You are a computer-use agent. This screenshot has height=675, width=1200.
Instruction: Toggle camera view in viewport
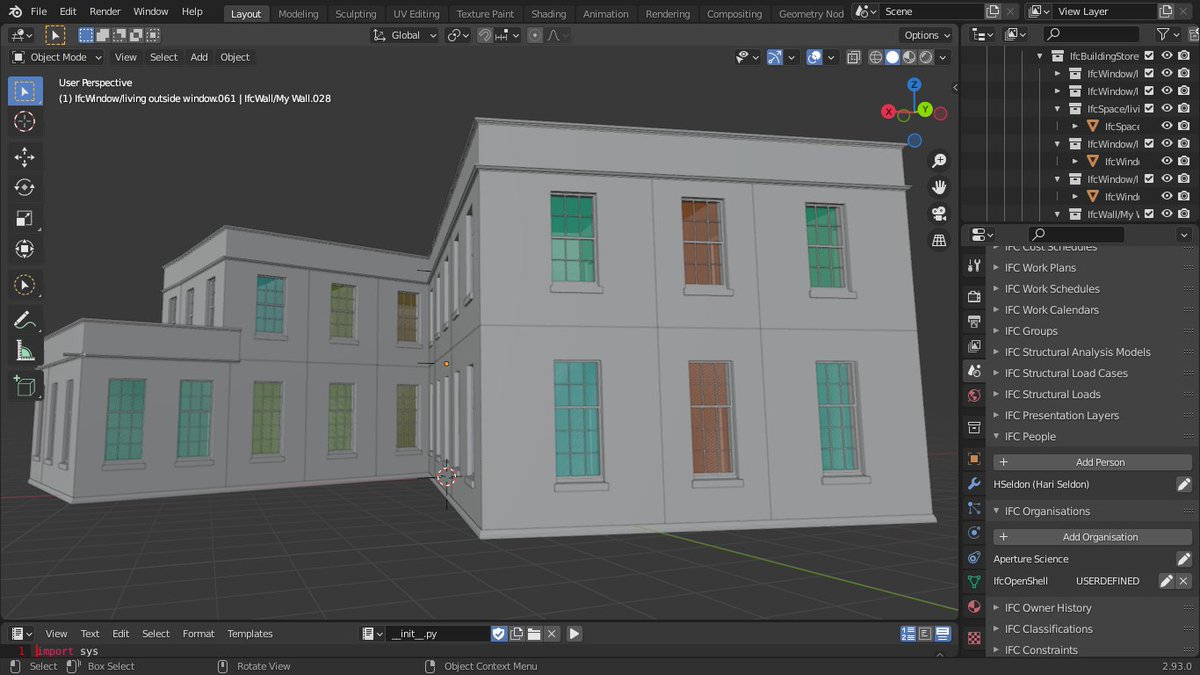939,214
